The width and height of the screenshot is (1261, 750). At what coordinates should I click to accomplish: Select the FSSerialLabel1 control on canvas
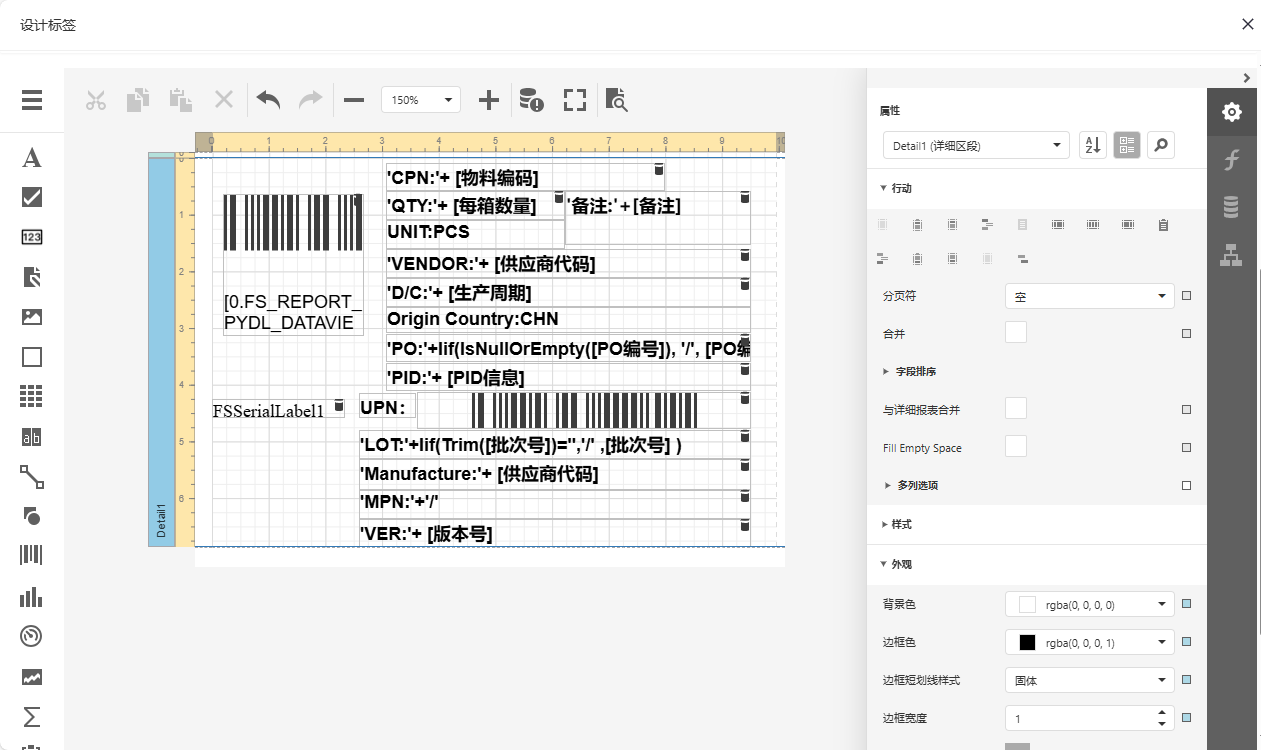278,410
